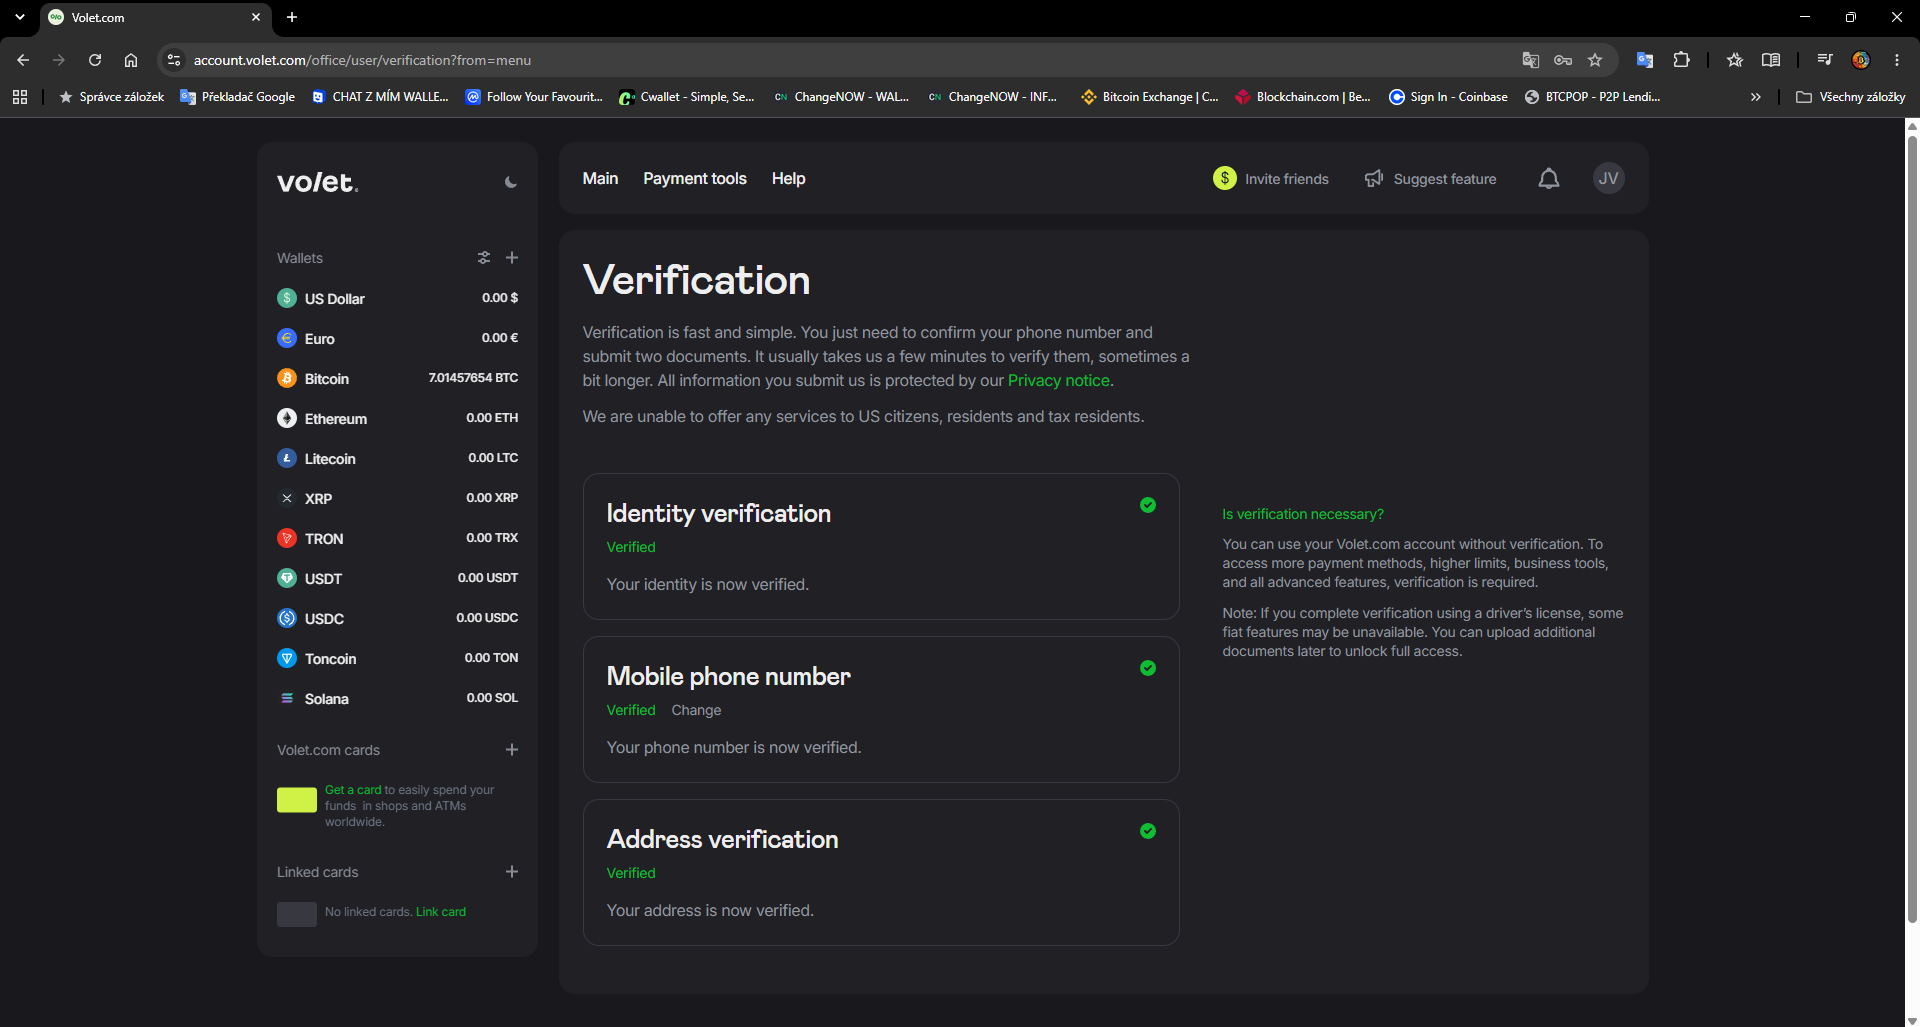
Task: Open browser tab search dropdown arrow
Action: pos(20,17)
